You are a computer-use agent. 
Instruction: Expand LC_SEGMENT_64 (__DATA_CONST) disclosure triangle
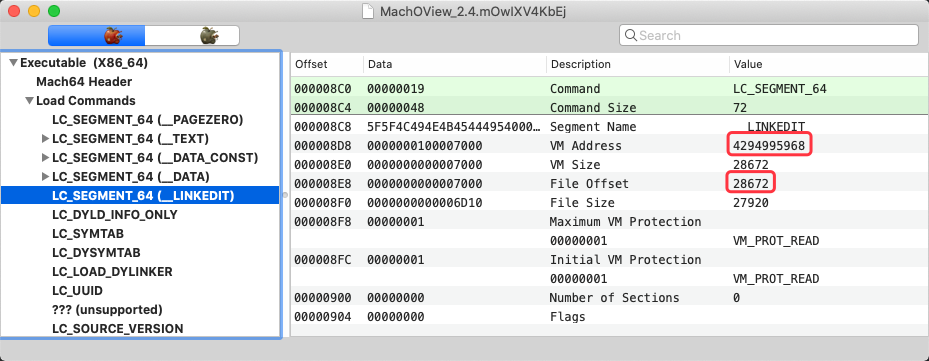45,158
